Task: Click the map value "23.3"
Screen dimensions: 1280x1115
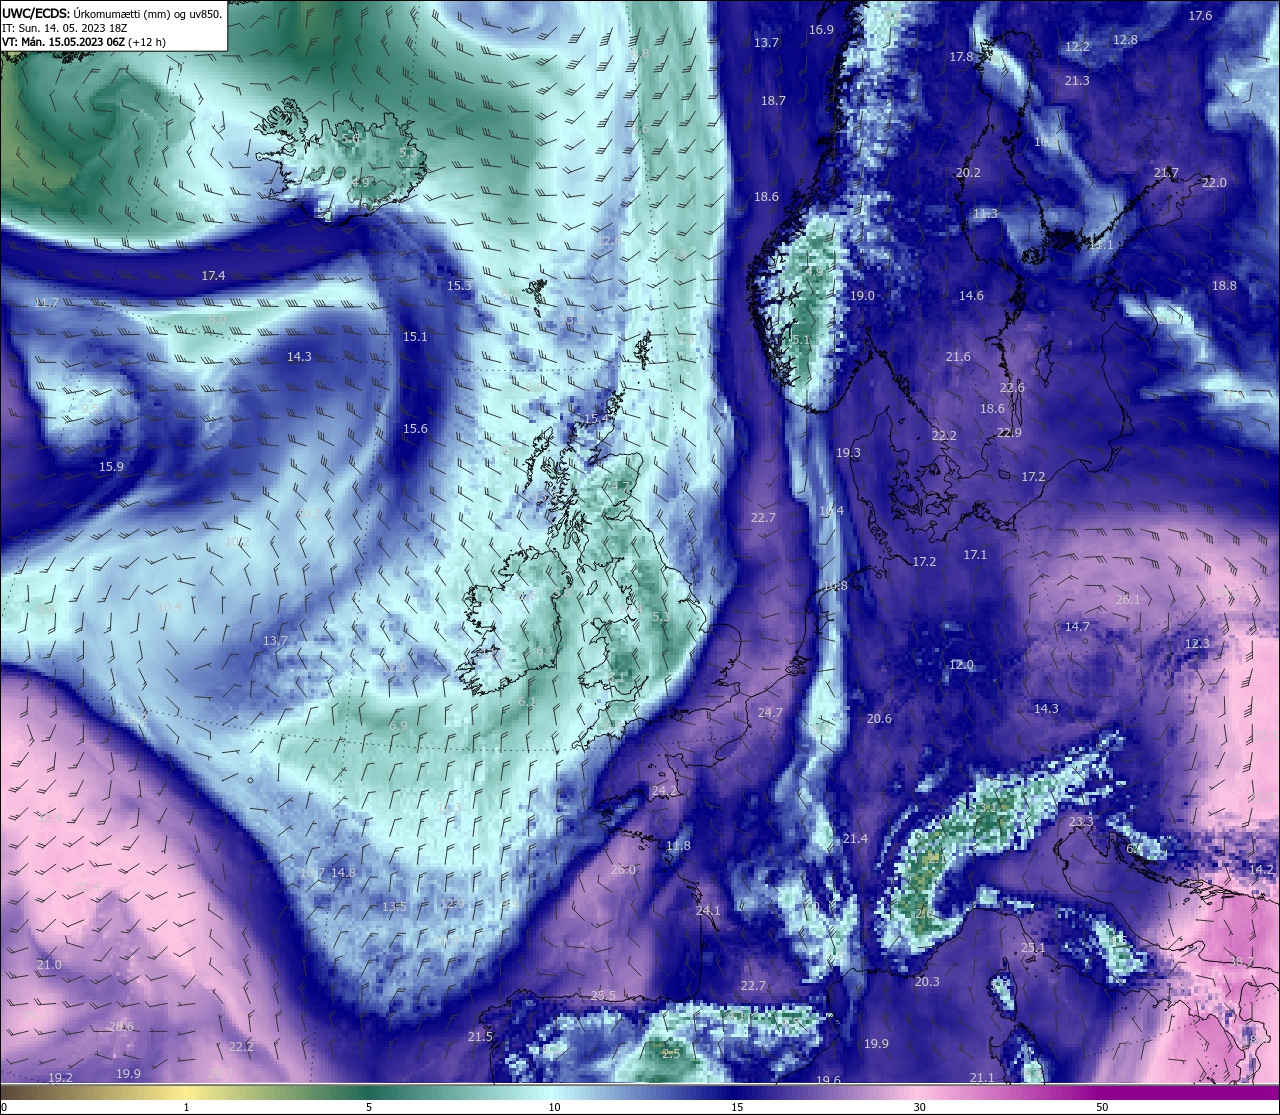Action: pos(1081,821)
